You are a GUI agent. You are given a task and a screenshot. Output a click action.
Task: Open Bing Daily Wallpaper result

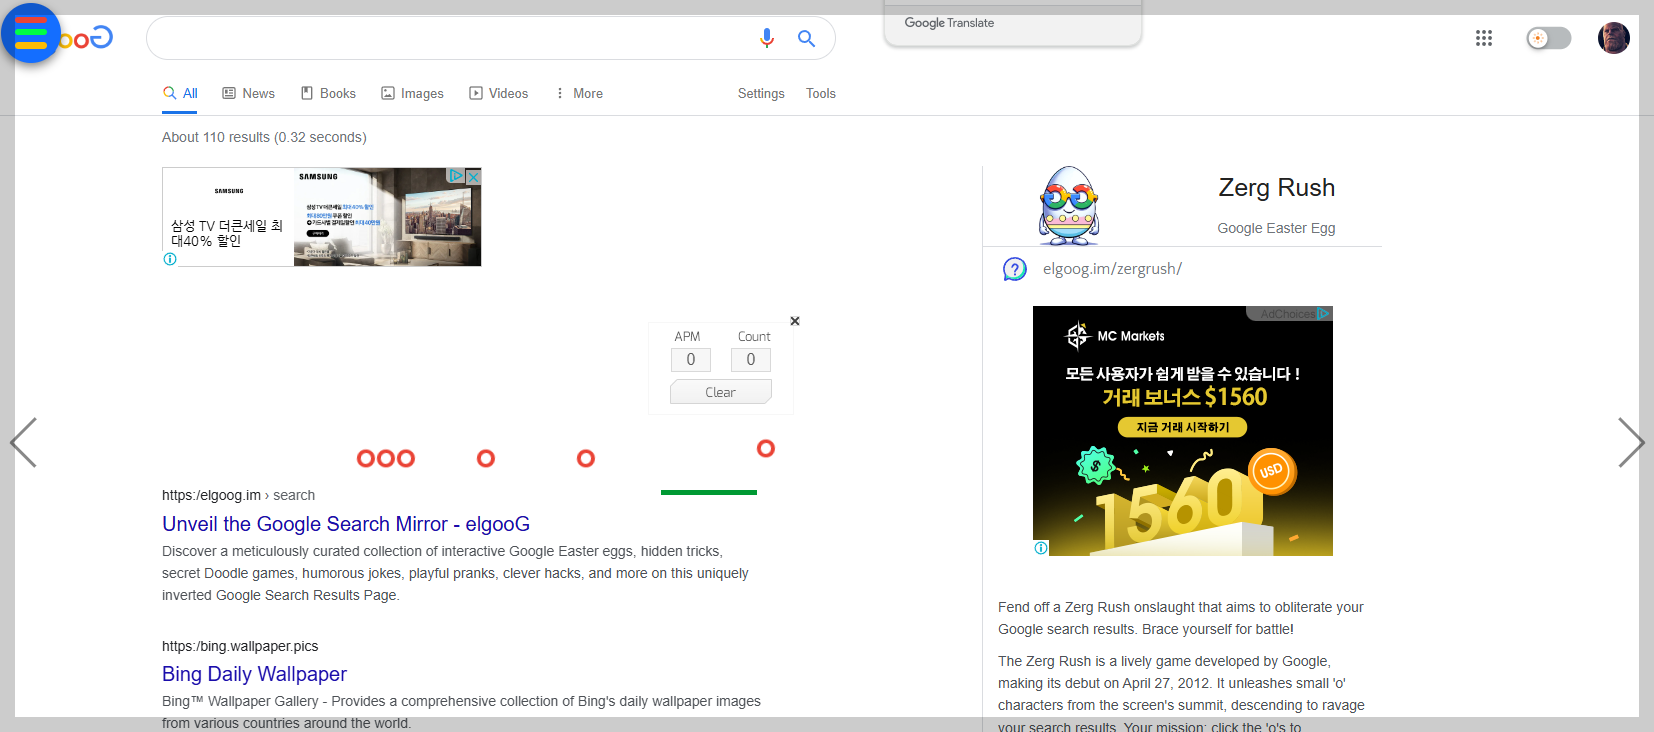[x=254, y=674]
